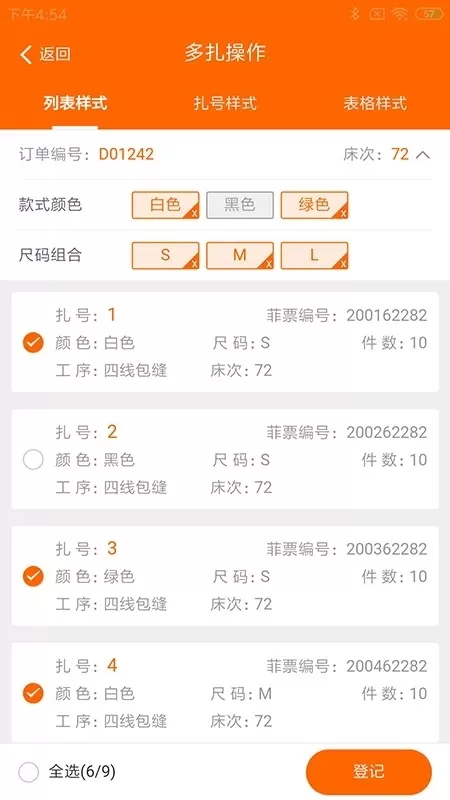Uncheck bundle 3 绿色 checkbox
Screen dimensions: 450x800
[x=33, y=577]
